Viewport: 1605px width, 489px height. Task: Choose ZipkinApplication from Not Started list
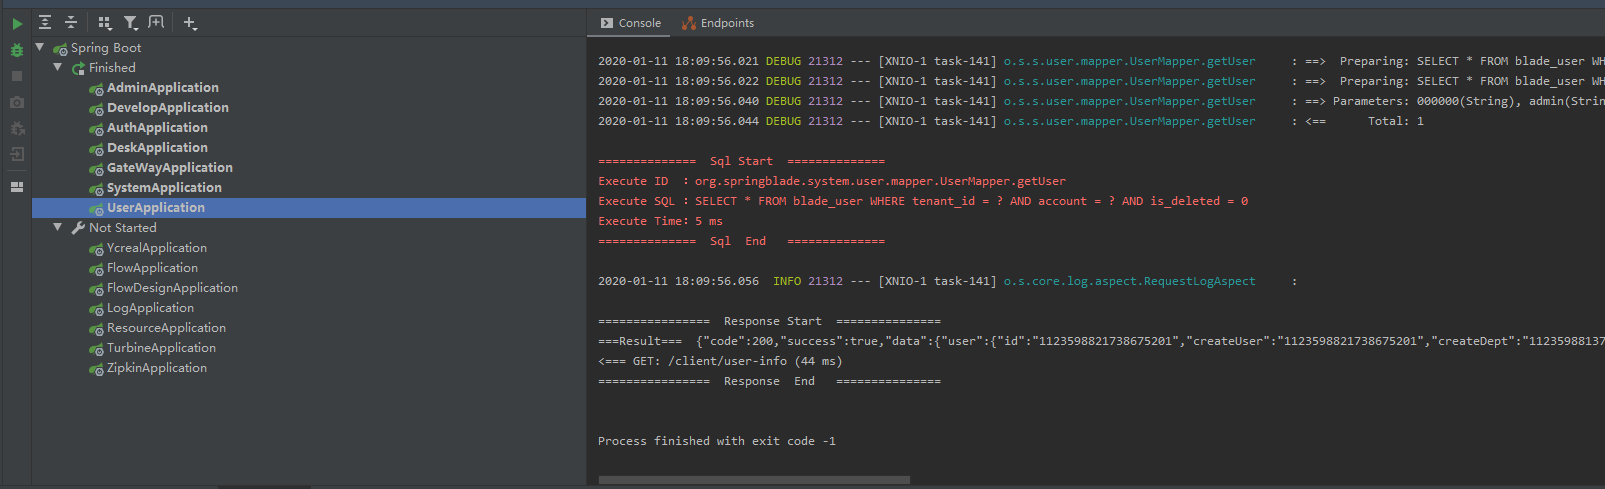(x=156, y=368)
